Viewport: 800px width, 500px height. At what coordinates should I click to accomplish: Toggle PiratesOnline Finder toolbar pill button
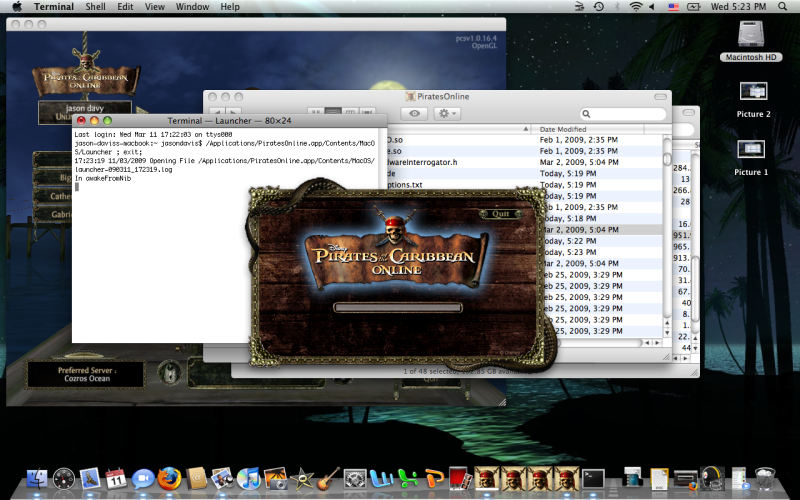click(x=660, y=96)
